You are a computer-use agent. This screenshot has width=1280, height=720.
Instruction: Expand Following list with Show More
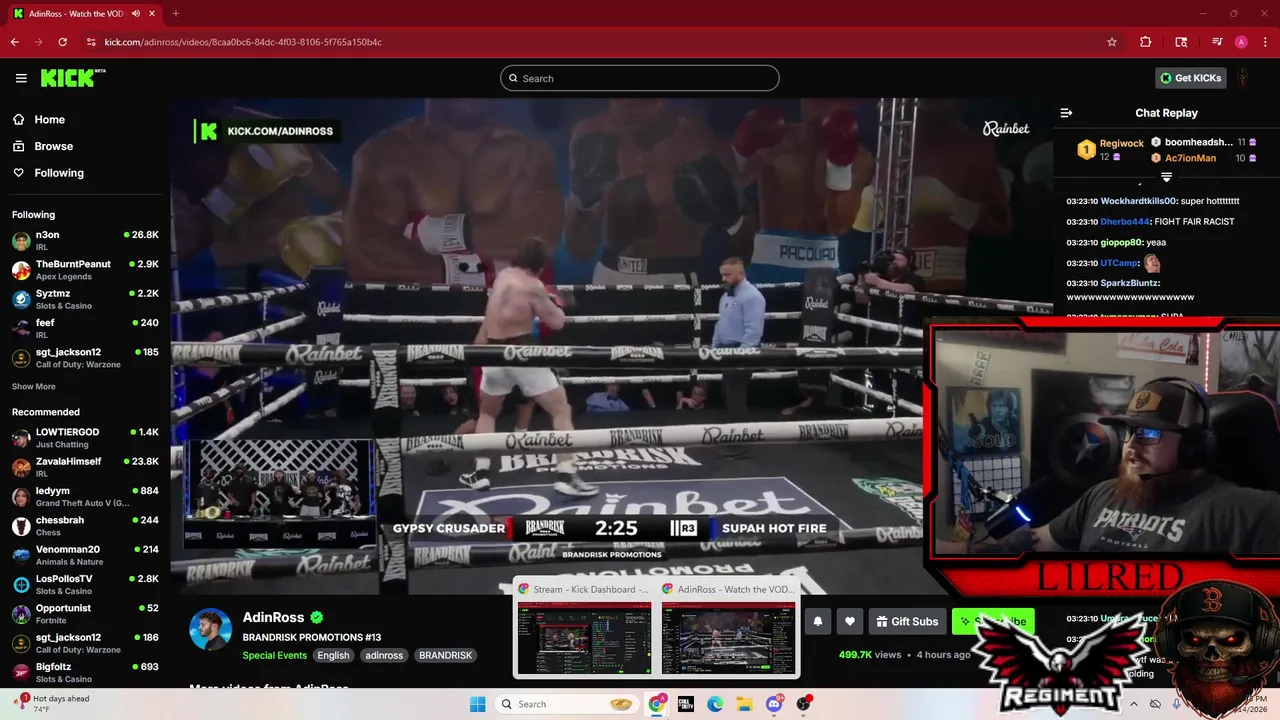coord(34,386)
